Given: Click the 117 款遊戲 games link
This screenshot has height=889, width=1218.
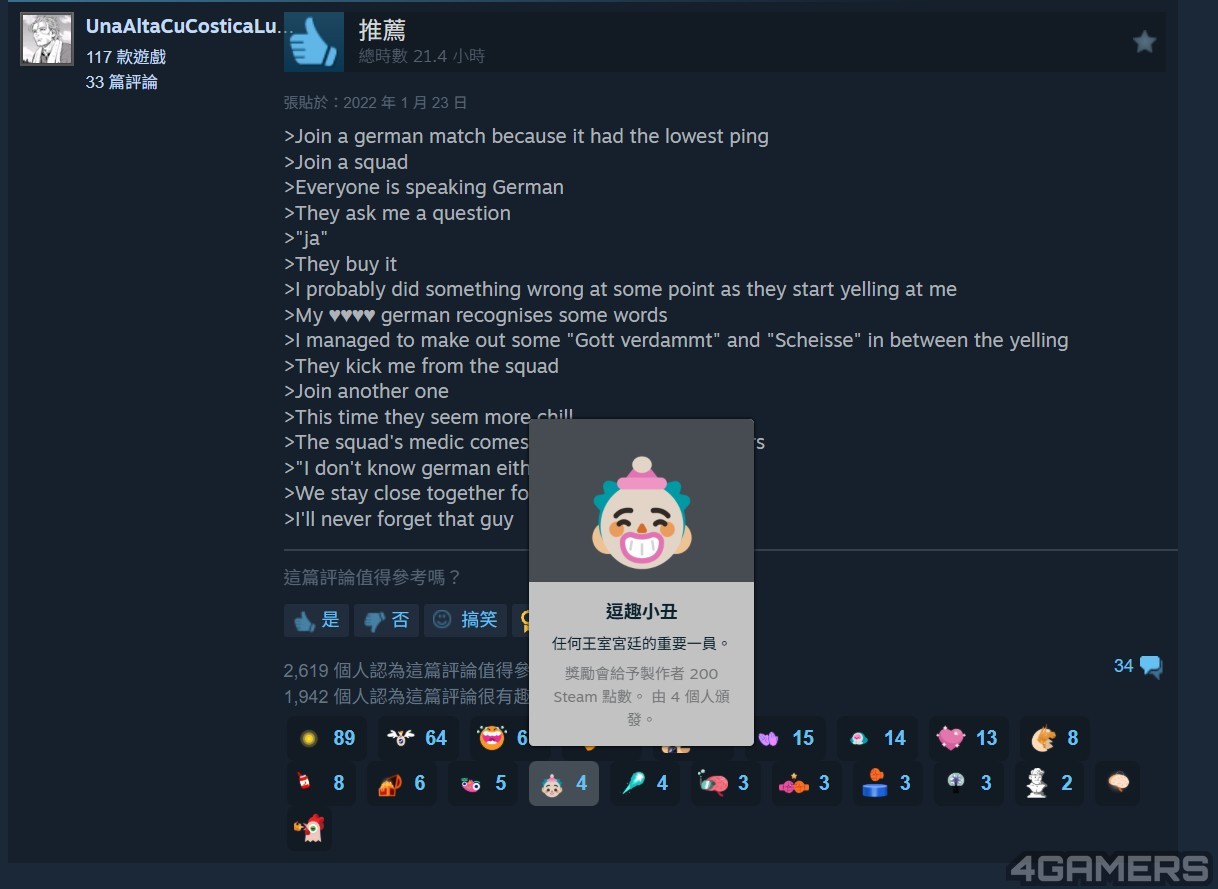Looking at the screenshot, I should 126,57.
